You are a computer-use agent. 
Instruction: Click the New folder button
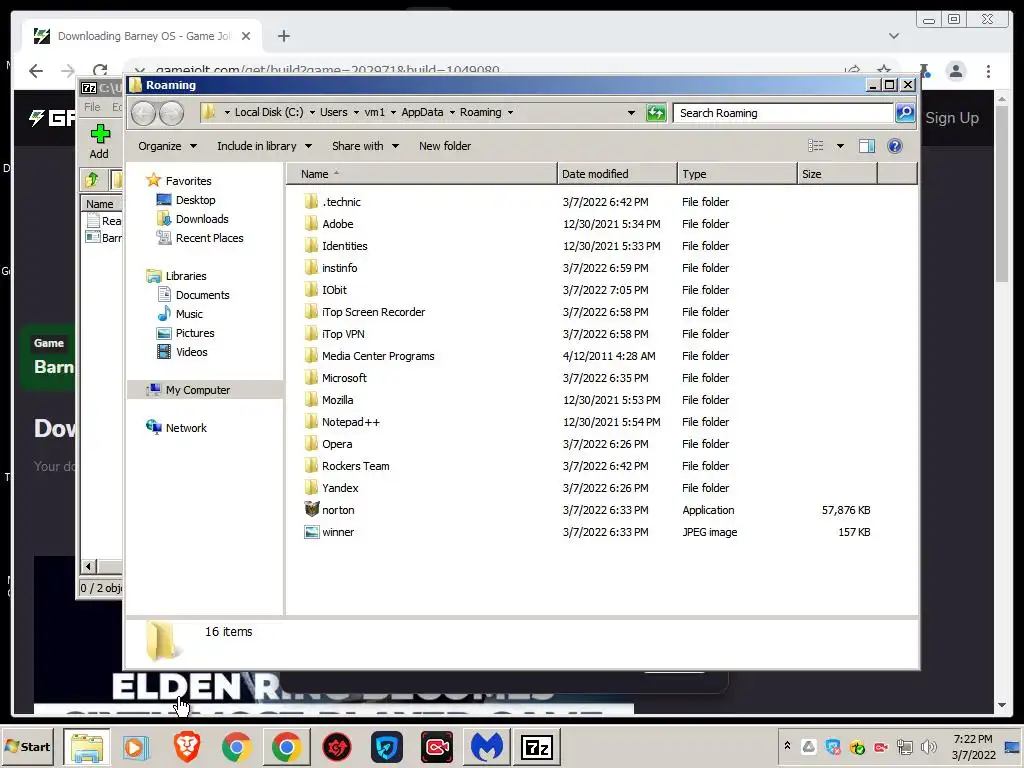[445, 146]
